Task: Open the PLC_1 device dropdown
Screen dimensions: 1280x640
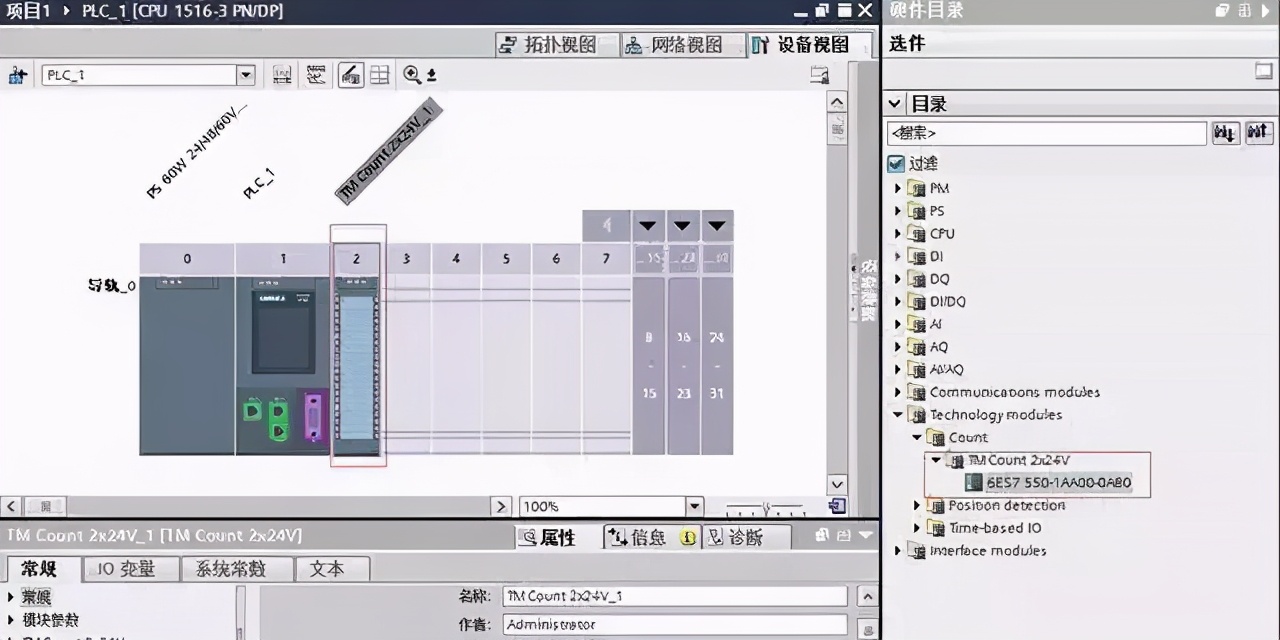Action: [x=245, y=74]
